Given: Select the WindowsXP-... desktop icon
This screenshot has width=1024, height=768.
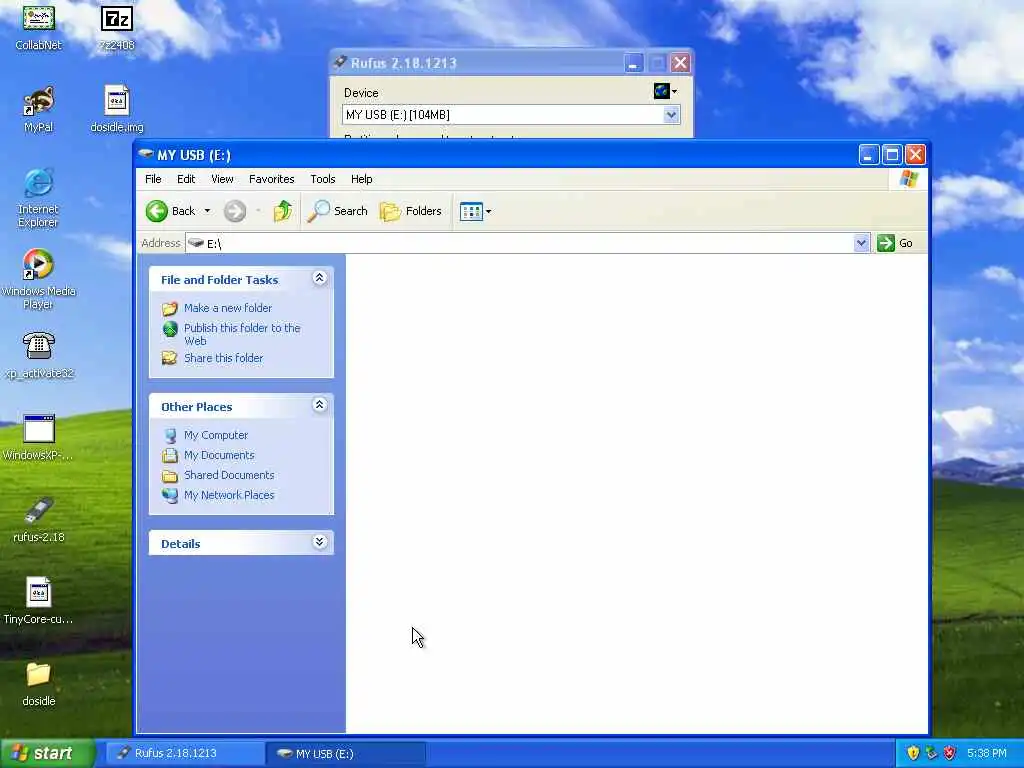Looking at the screenshot, I should pos(39,438).
